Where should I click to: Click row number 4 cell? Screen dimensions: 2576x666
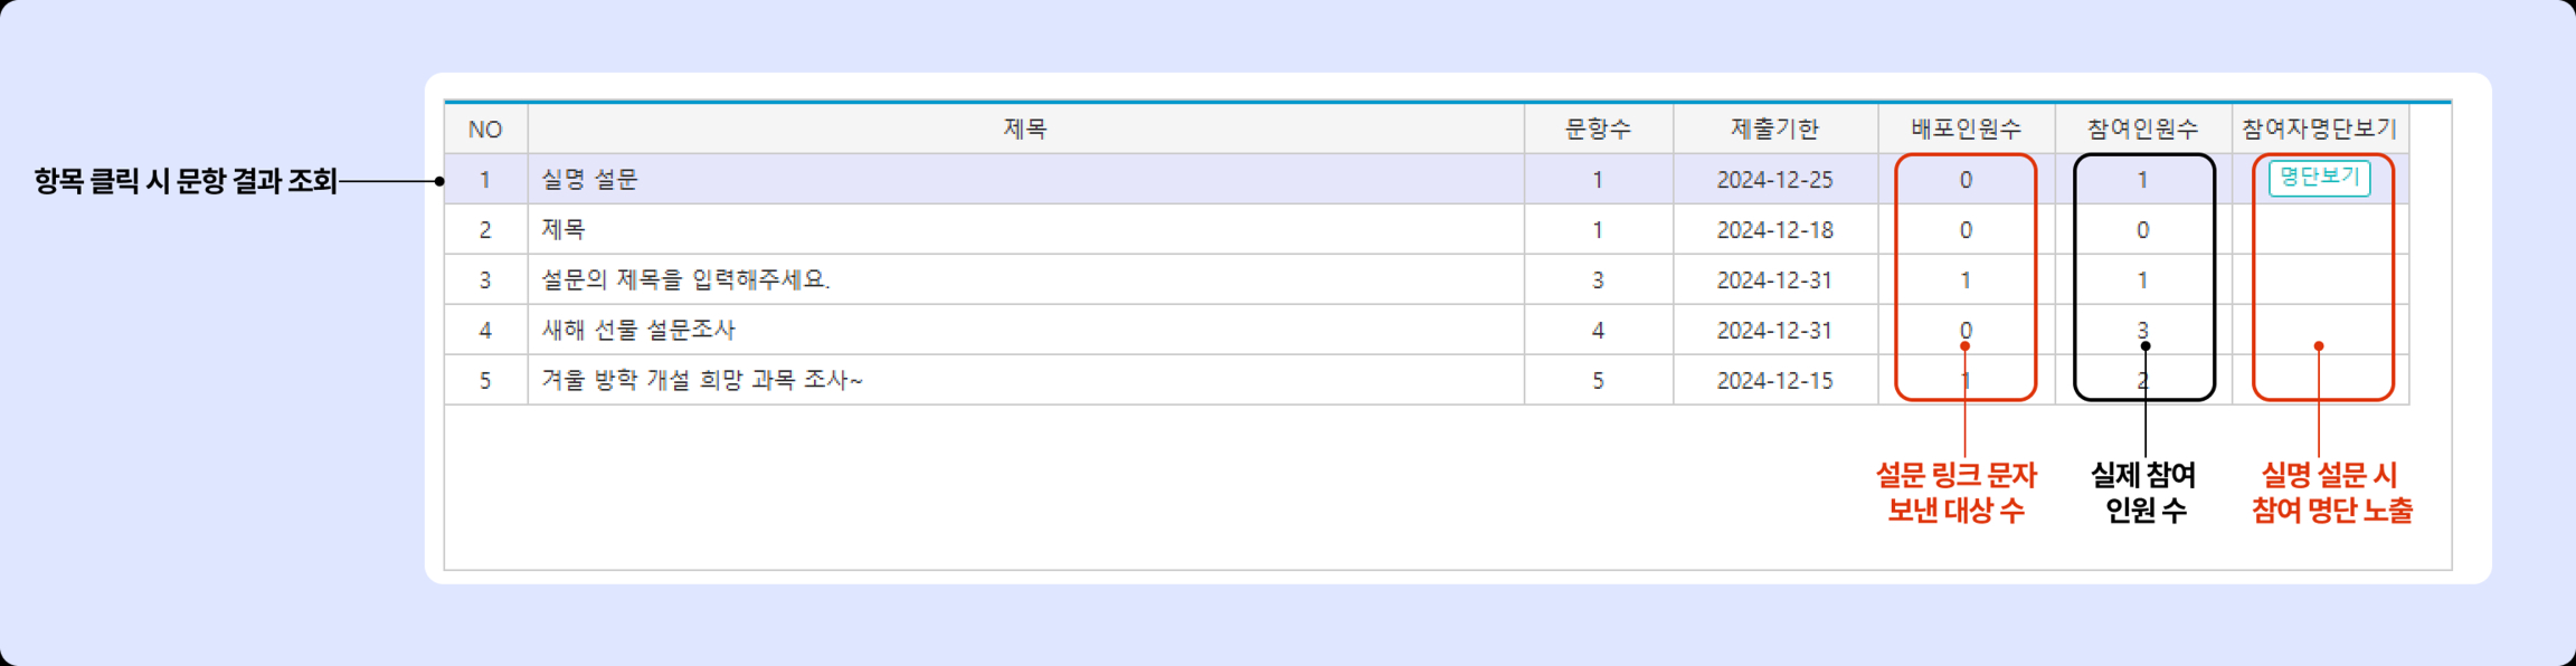485,330
